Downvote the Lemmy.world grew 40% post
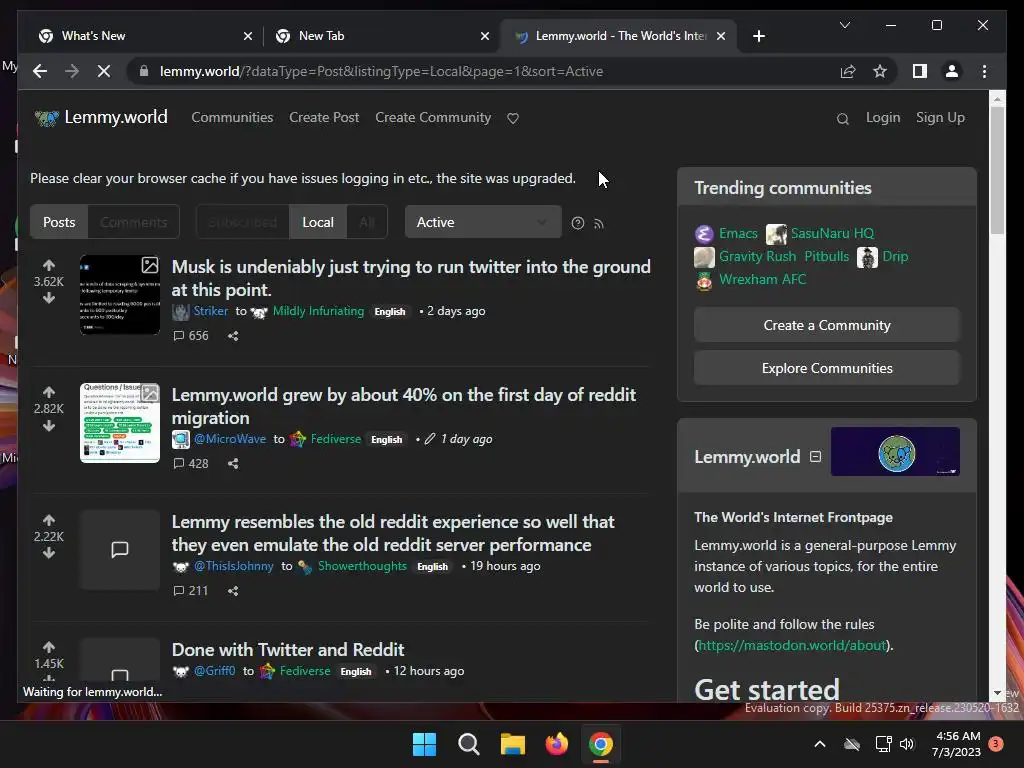 (x=49, y=426)
